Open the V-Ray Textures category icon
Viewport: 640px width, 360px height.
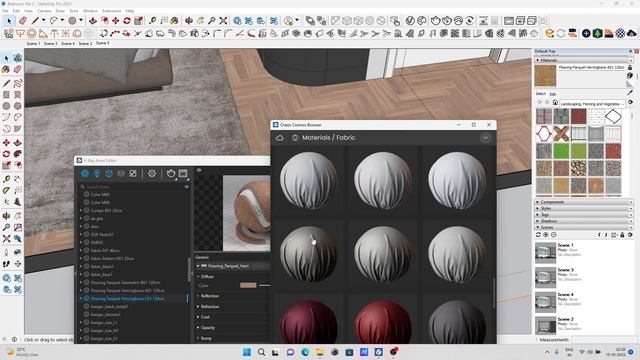click(x=133, y=173)
